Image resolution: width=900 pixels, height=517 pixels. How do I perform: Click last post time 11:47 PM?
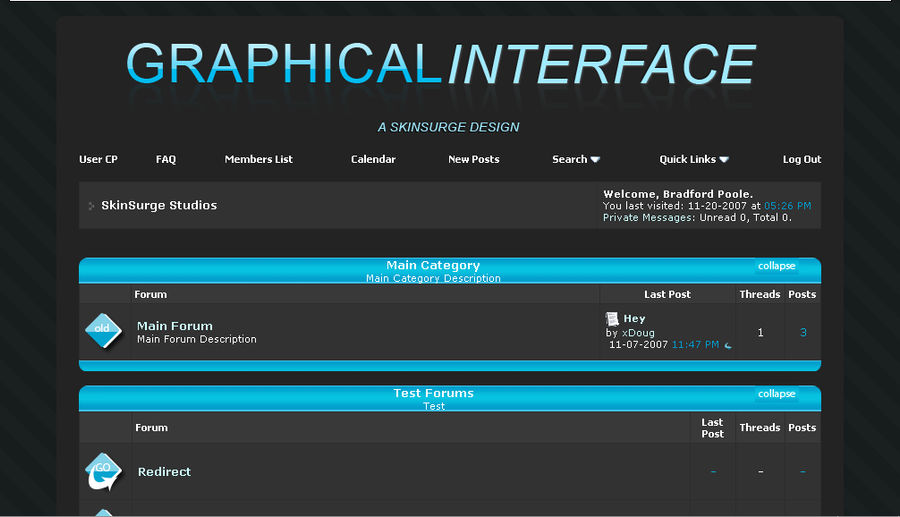(695, 345)
